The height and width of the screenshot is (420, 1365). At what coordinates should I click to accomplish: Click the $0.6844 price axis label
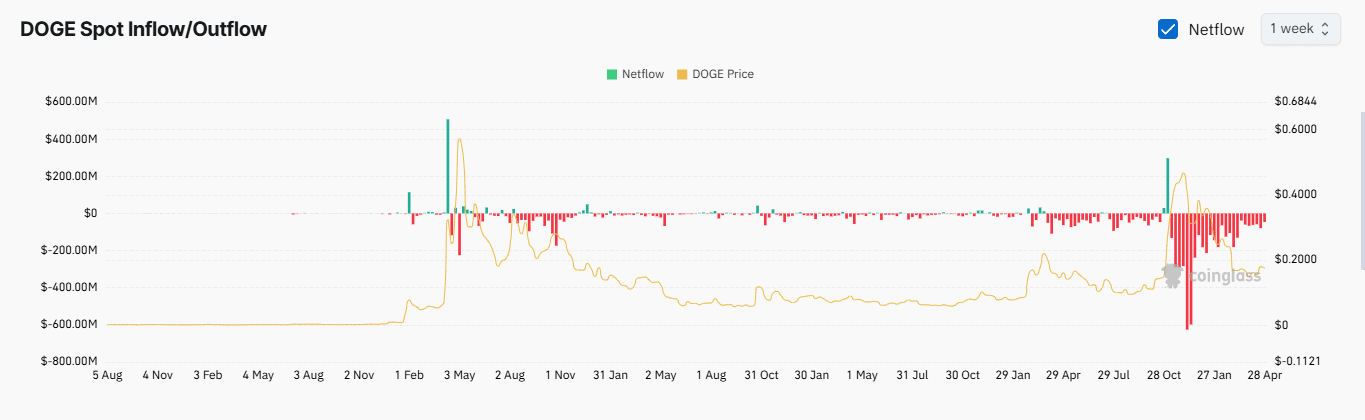pyautogui.click(x=1296, y=101)
